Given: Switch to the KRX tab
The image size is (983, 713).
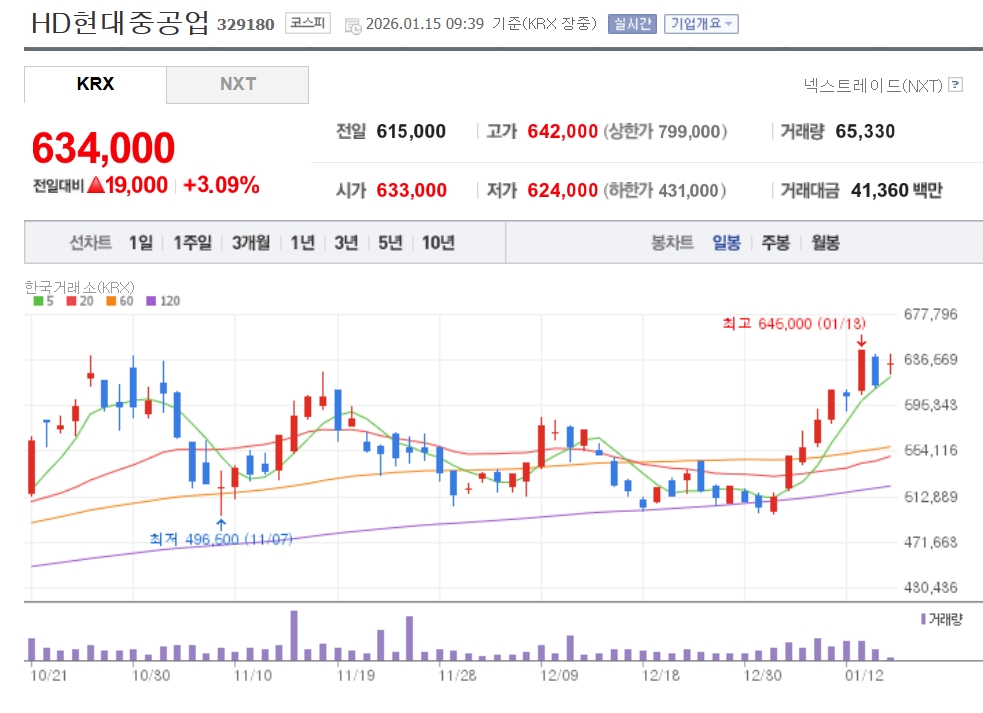Looking at the screenshot, I should click(95, 84).
